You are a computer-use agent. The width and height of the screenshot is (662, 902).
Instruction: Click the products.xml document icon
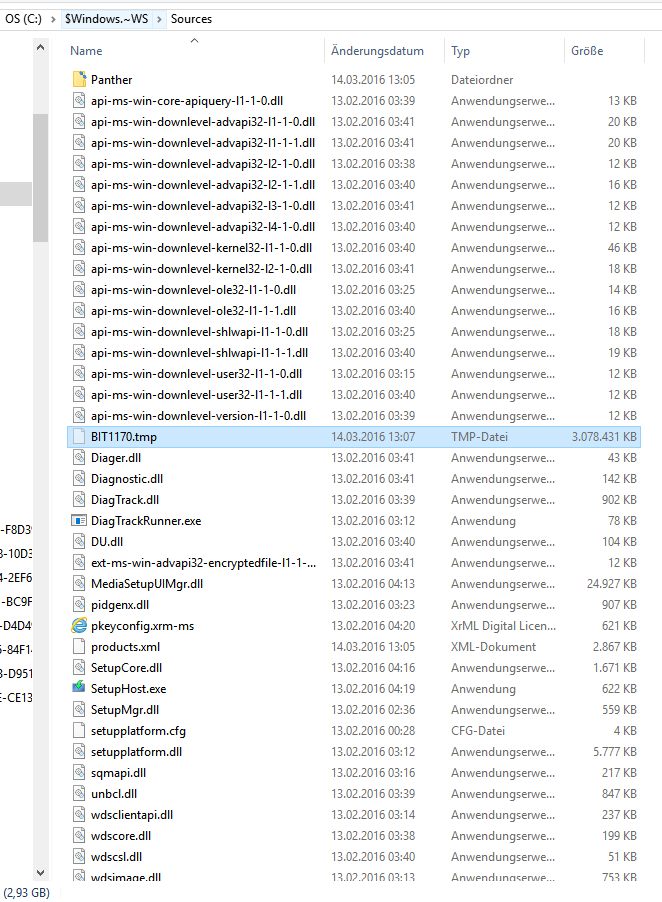pyautogui.click(x=79, y=647)
